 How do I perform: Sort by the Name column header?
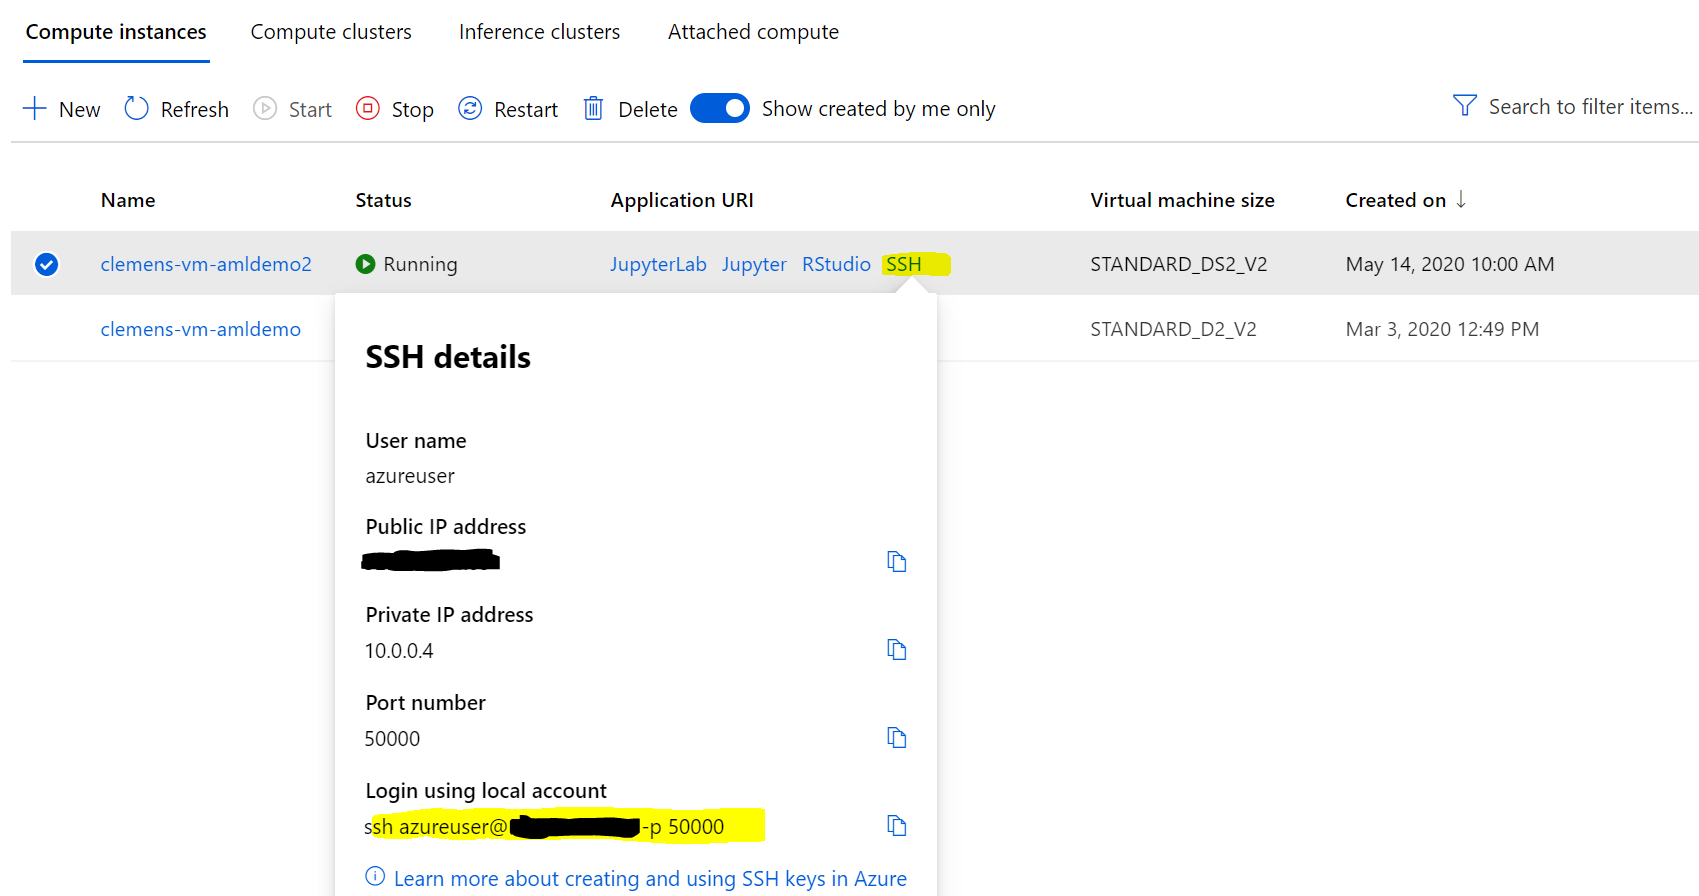pos(128,200)
